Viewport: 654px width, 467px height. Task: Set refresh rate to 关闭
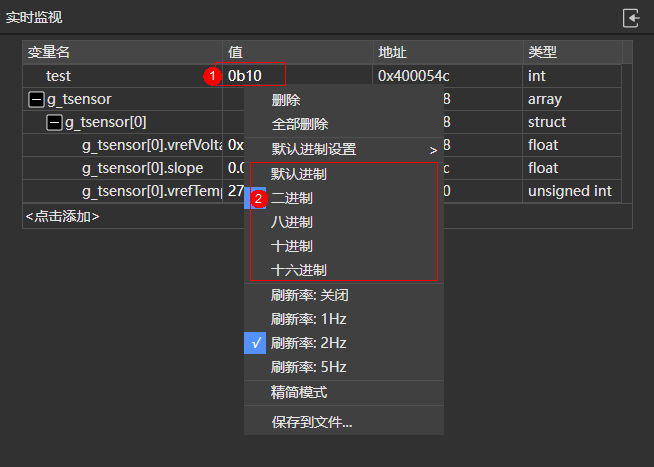(x=309, y=295)
